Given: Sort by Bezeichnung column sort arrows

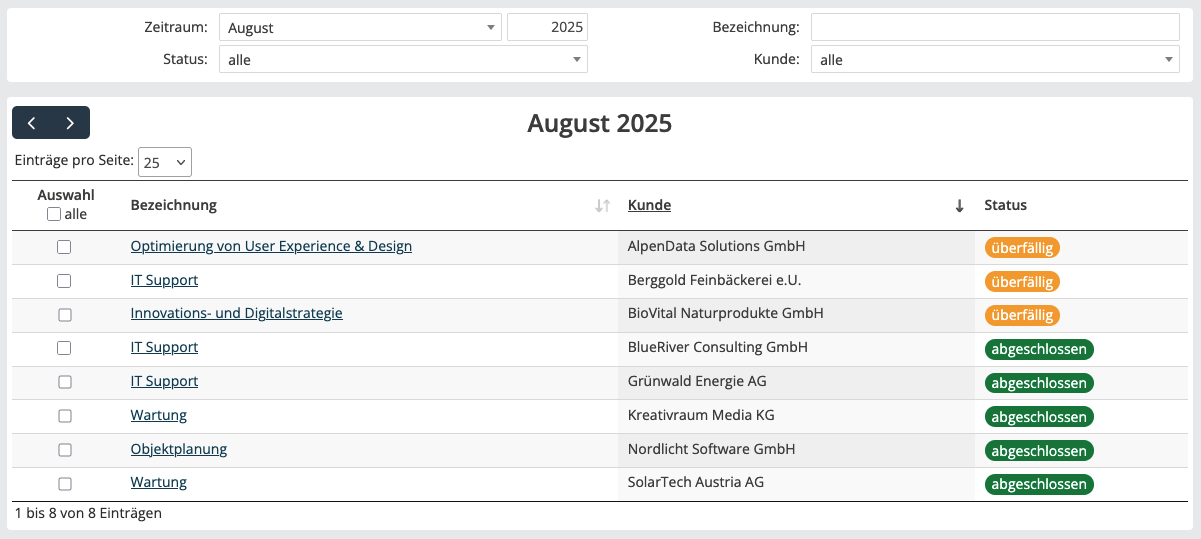Looking at the screenshot, I should [x=602, y=206].
